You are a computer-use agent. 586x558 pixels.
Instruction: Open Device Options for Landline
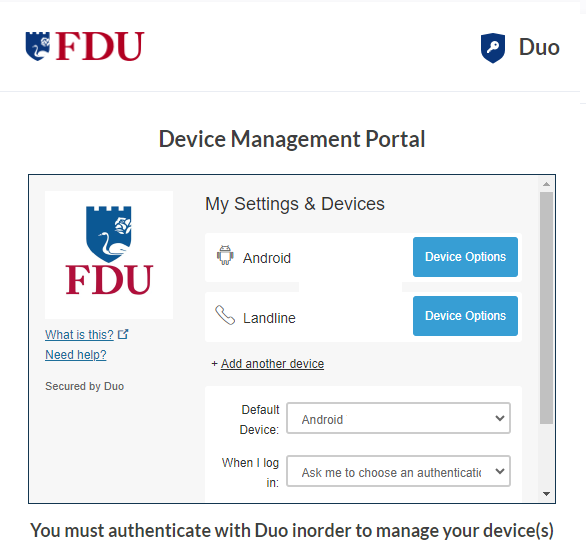point(465,316)
